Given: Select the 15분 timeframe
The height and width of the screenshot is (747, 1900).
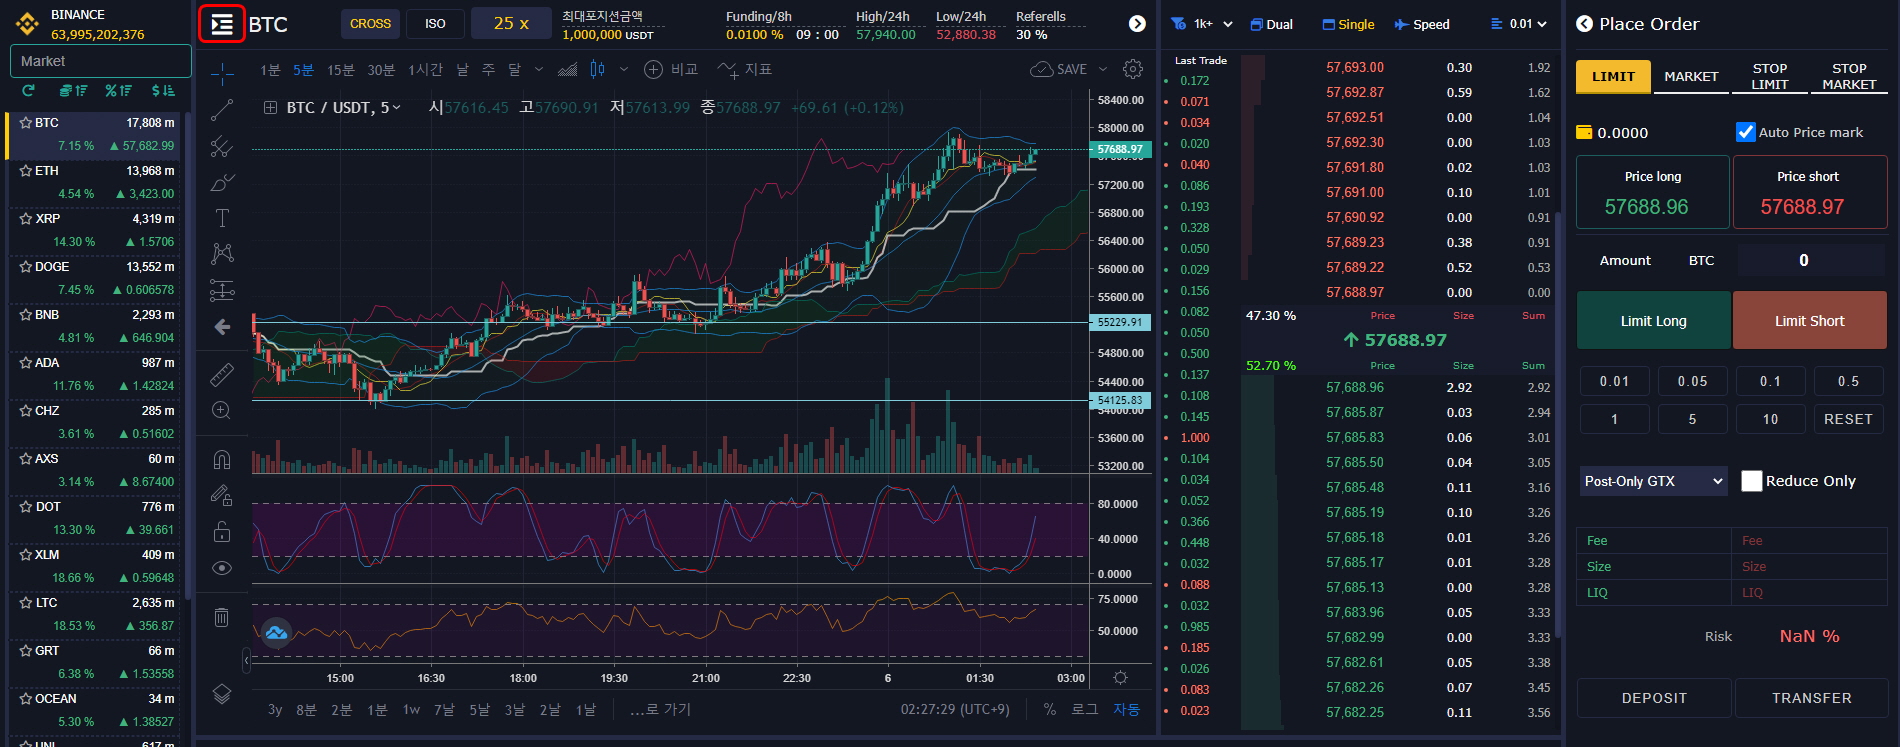Looking at the screenshot, I should pos(340,69).
